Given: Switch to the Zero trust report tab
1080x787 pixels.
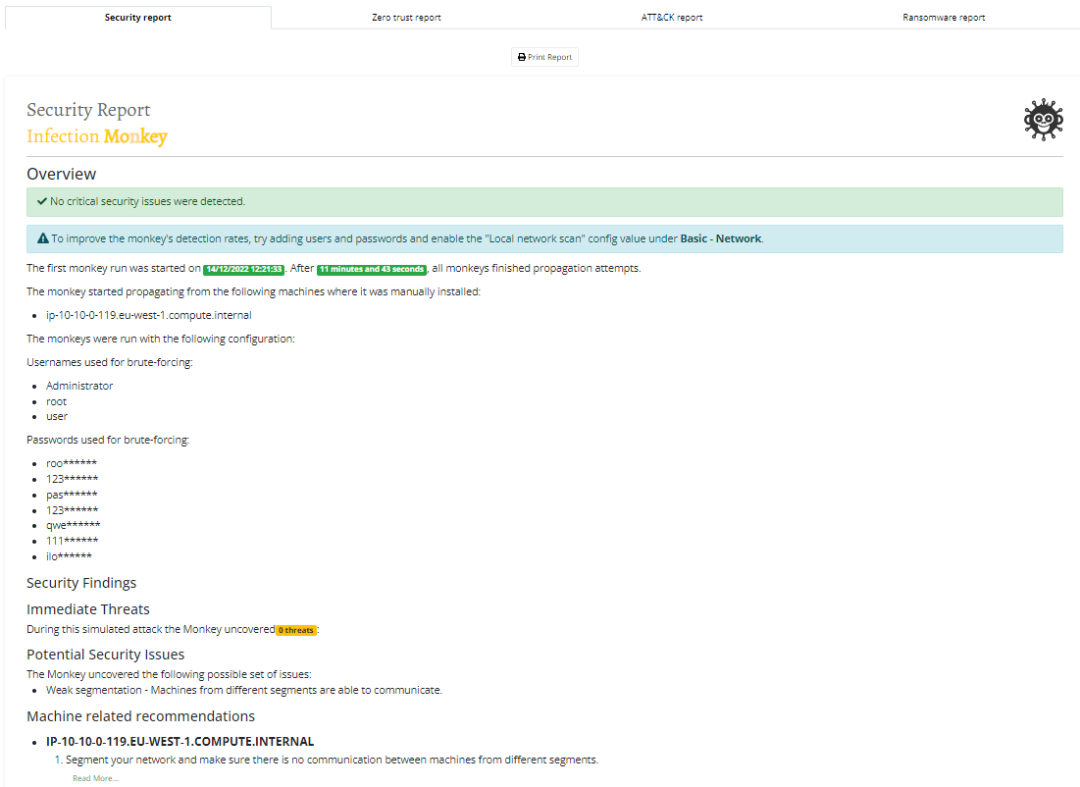Looking at the screenshot, I should pyautogui.click(x=406, y=17).
